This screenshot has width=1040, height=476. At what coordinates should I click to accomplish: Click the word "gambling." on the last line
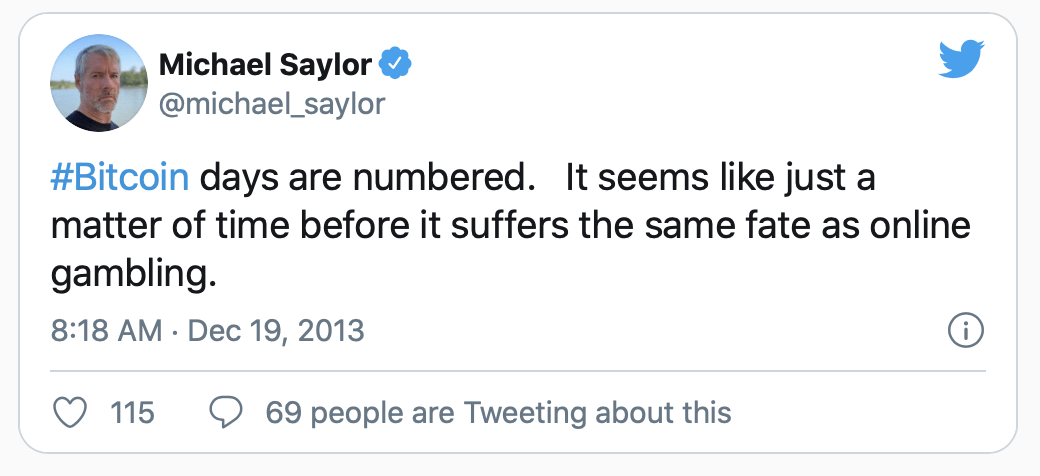(x=133, y=272)
